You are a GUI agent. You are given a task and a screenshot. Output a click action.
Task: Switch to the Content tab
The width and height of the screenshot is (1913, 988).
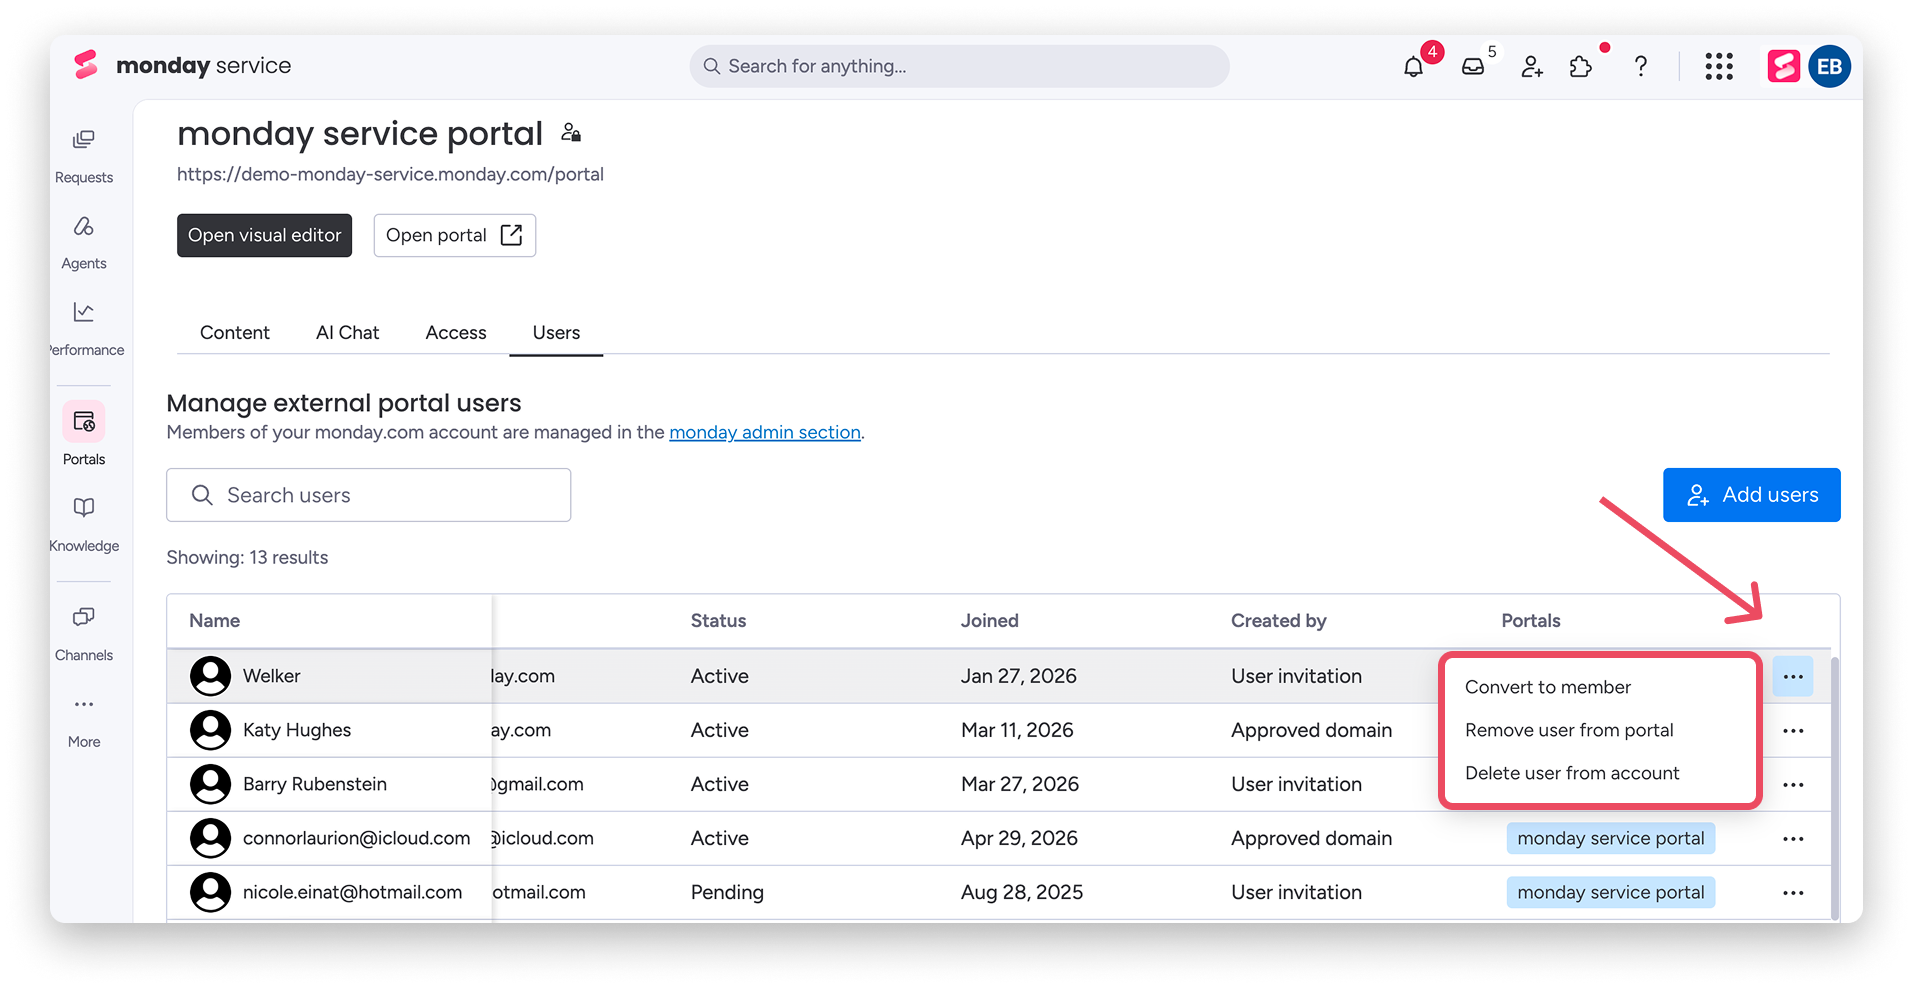tap(235, 333)
